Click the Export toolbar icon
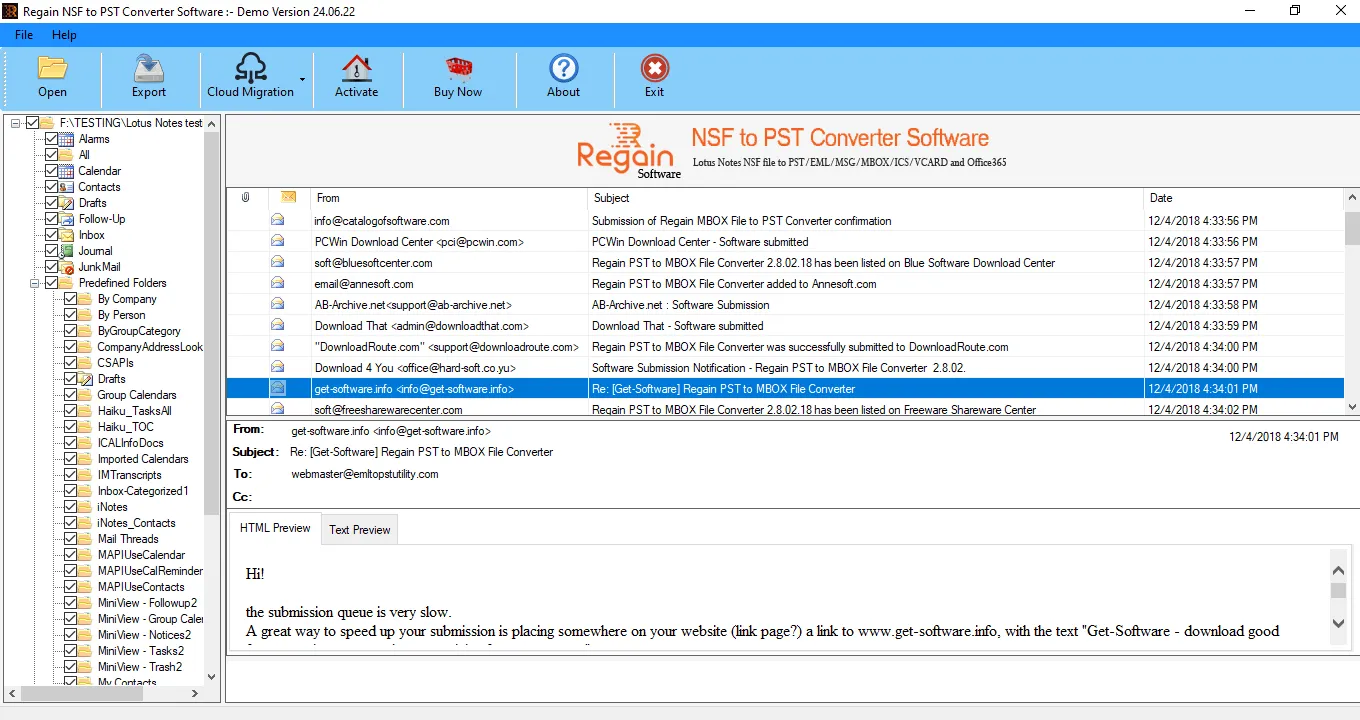 pyautogui.click(x=149, y=68)
